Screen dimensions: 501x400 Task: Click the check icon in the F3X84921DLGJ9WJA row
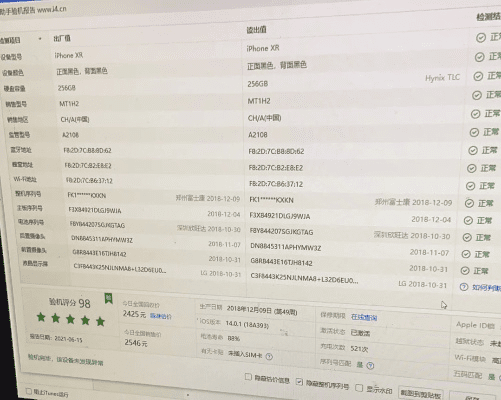[468, 220]
